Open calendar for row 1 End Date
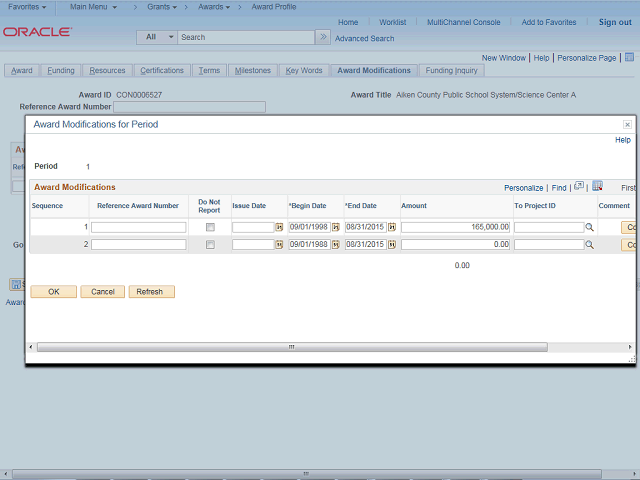 pyautogui.click(x=392, y=228)
